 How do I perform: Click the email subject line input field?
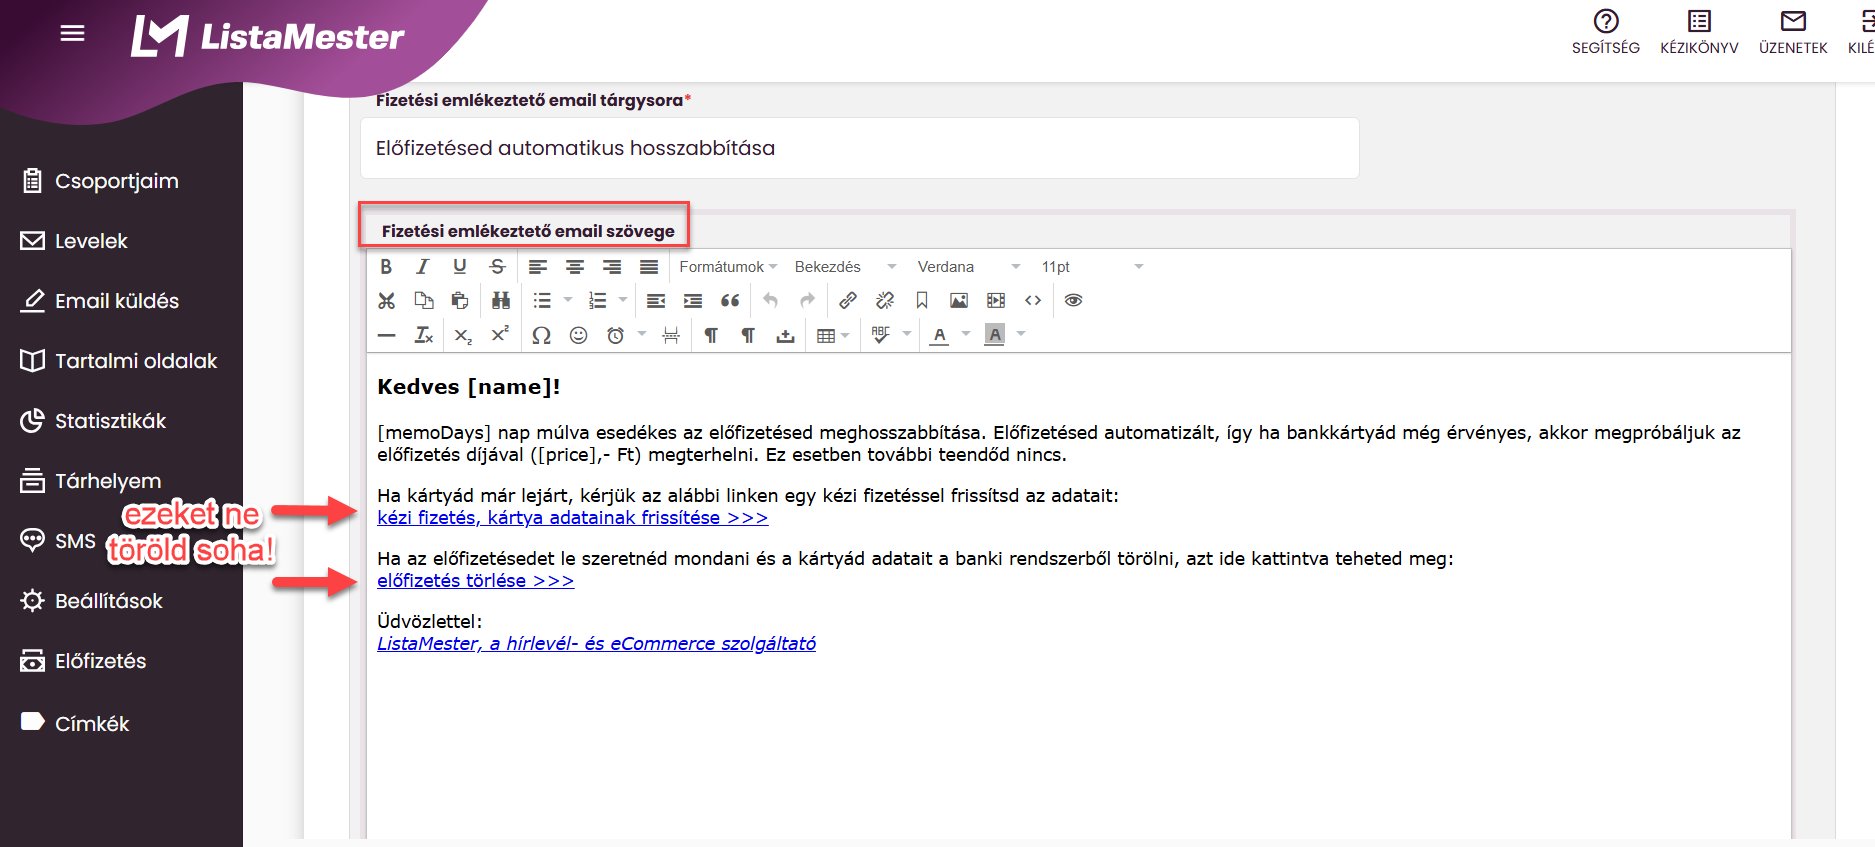point(859,148)
